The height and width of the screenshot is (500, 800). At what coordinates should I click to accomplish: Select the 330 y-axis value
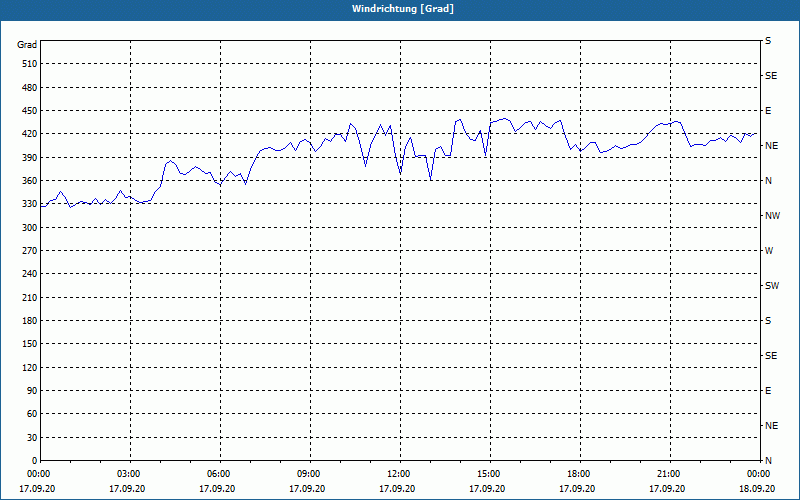[x=30, y=204]
